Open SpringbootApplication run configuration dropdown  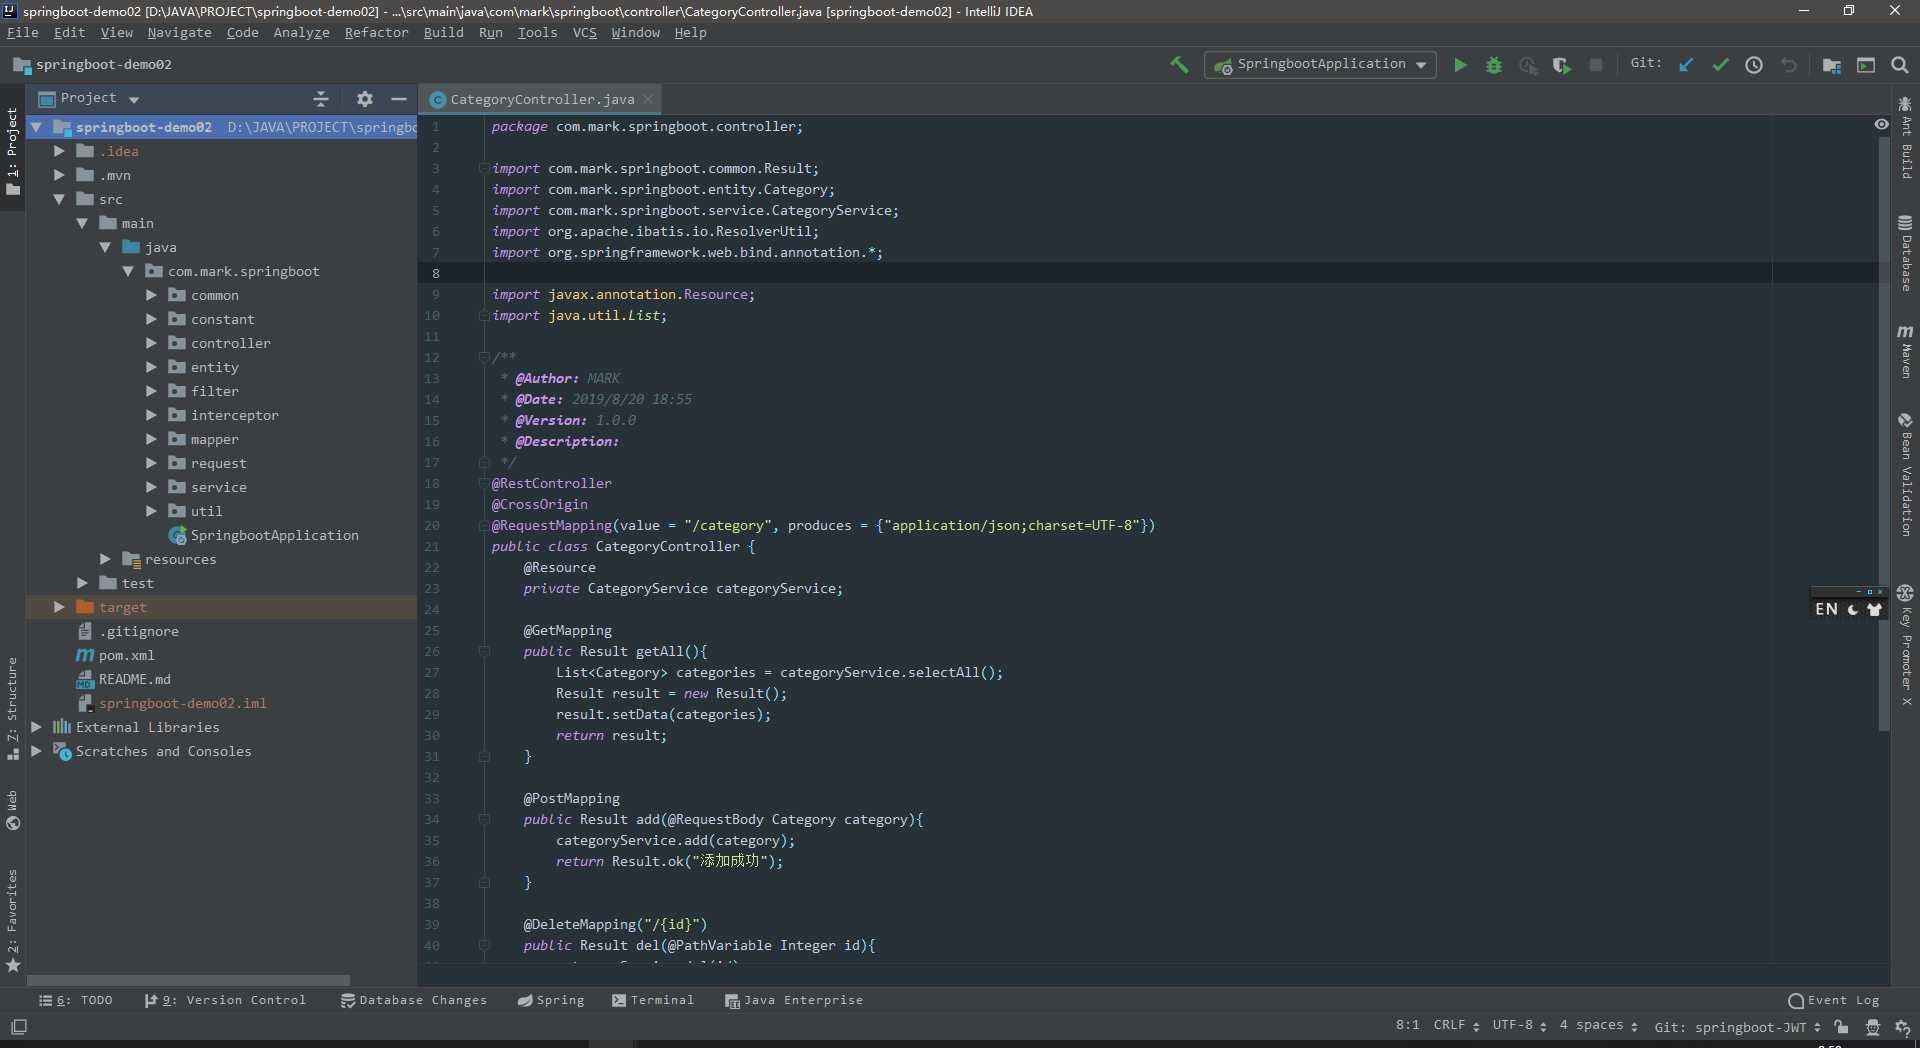[x=1320, y=65]
